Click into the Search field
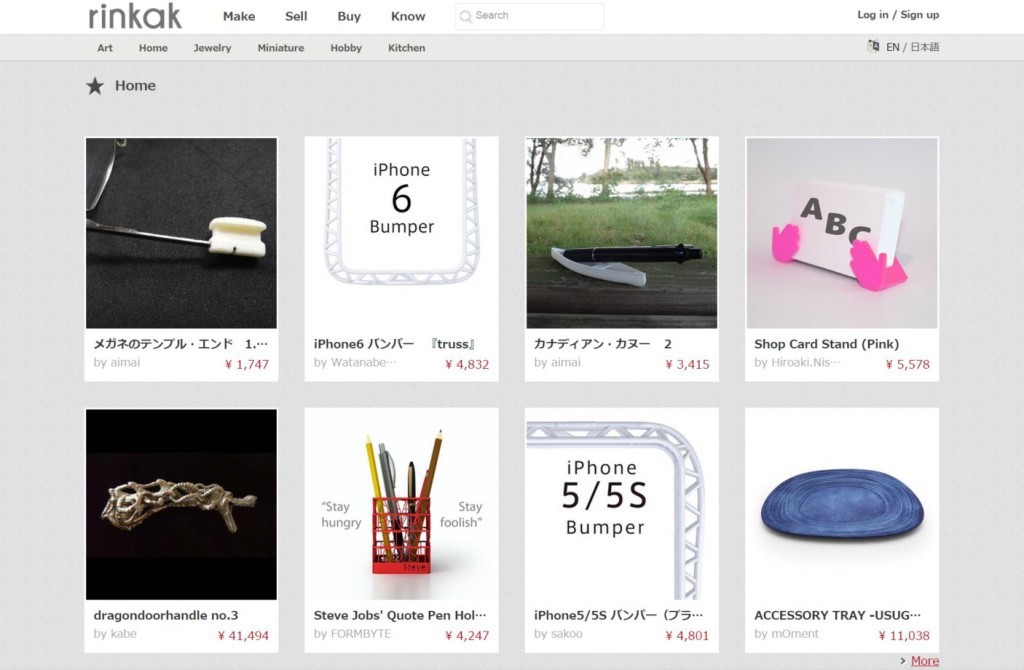The image size is (1024, 670). (x=536, y=16)
